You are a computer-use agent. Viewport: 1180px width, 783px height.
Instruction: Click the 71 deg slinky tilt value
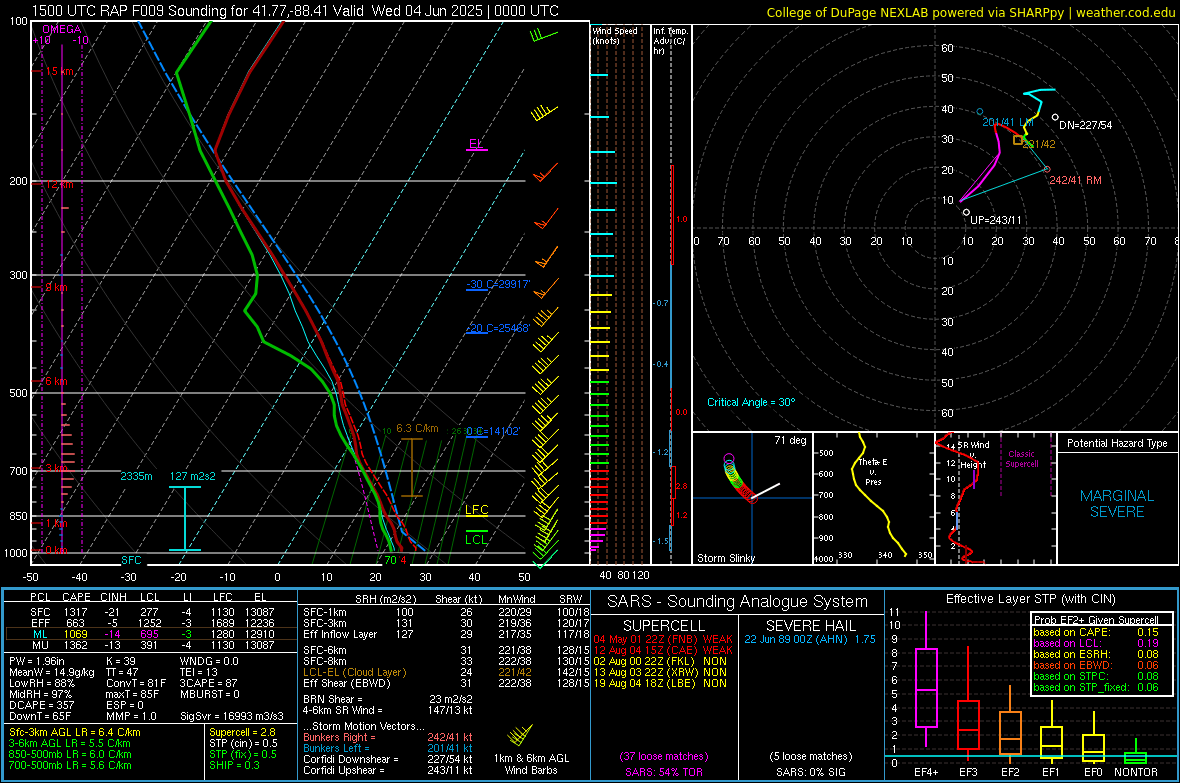click(790, 440)
